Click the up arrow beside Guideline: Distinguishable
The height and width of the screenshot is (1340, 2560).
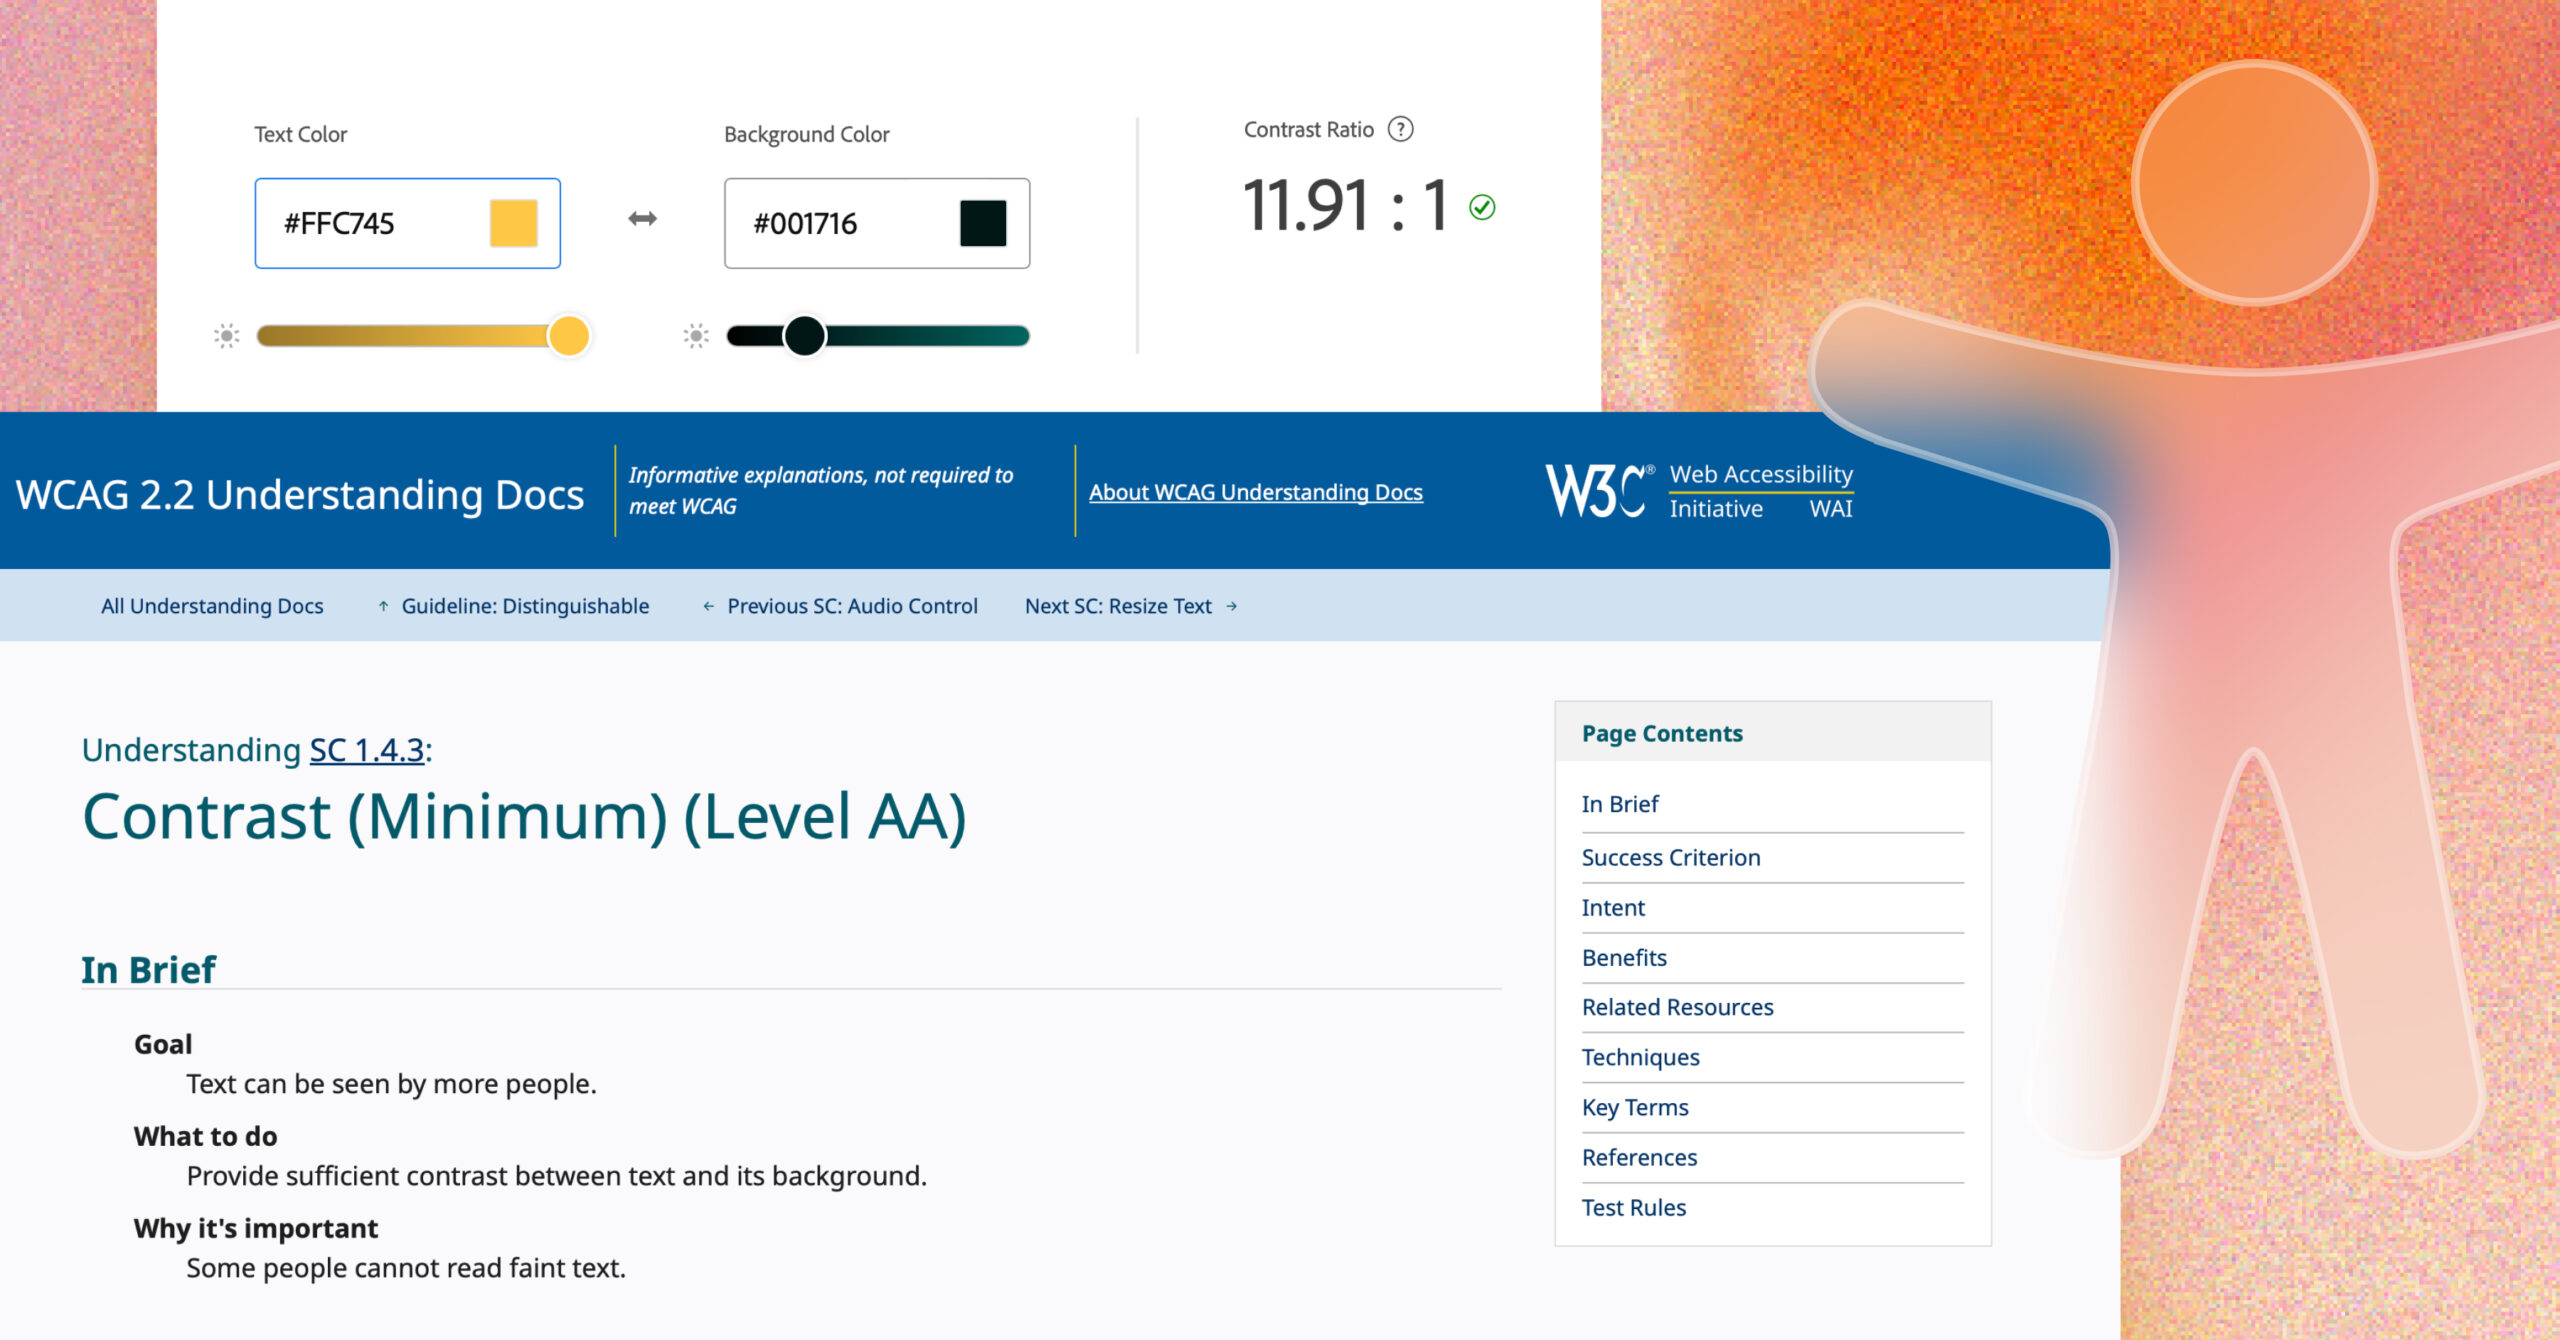coord(383,606)
